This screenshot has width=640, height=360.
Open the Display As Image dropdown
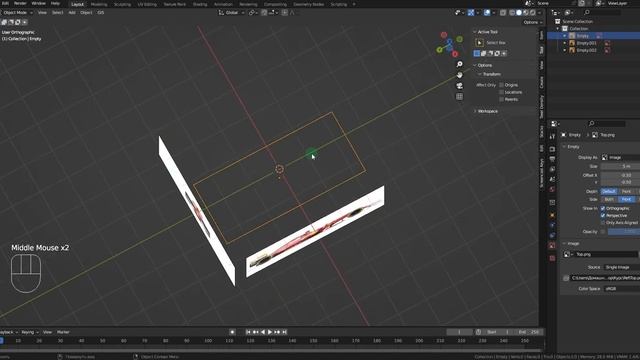click(x=620, y=158)
